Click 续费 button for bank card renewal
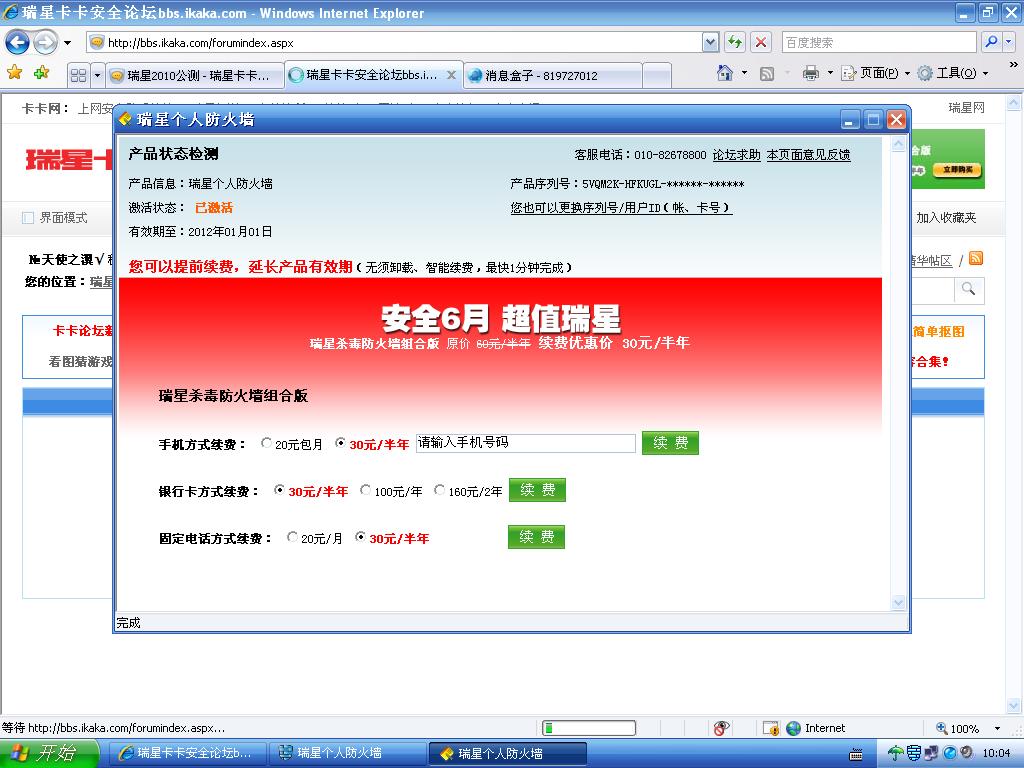This screenshot has width=1024, height=768. click(537, 490)
